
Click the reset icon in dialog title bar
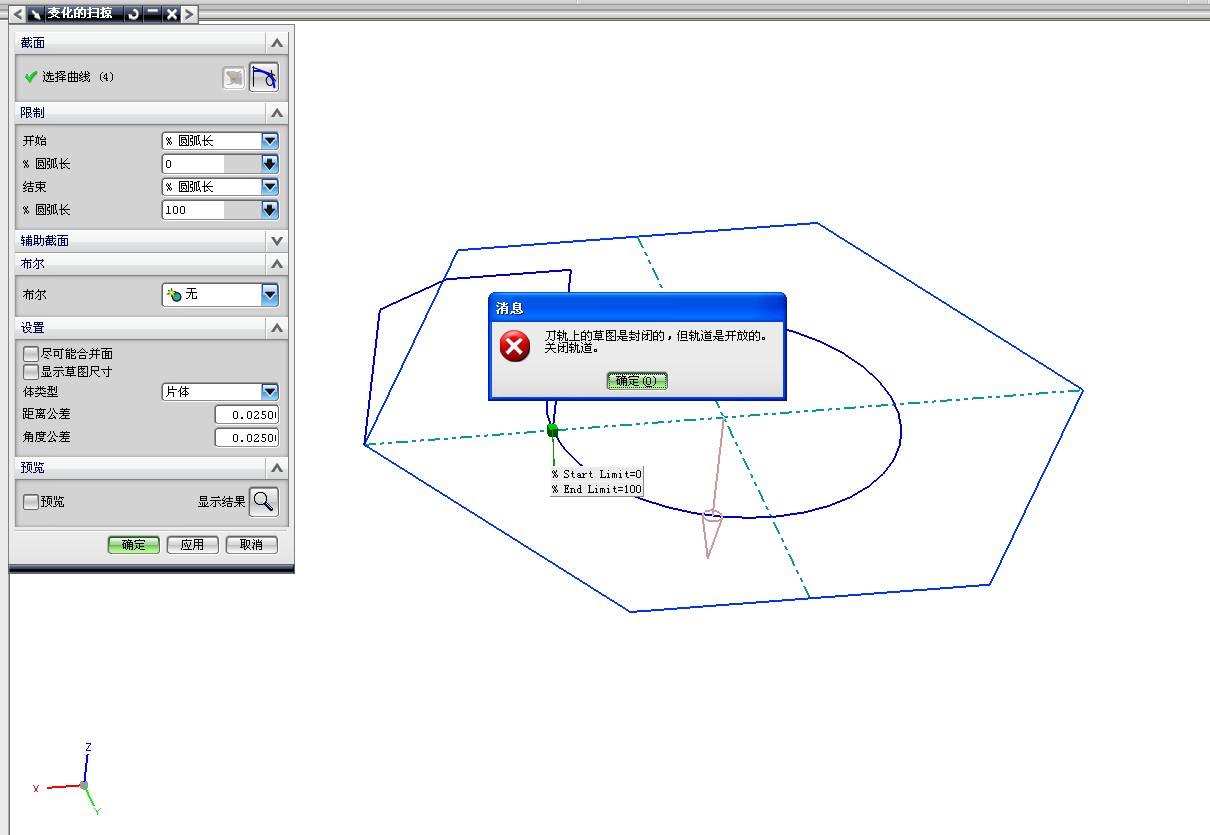(x=133, y=14)
